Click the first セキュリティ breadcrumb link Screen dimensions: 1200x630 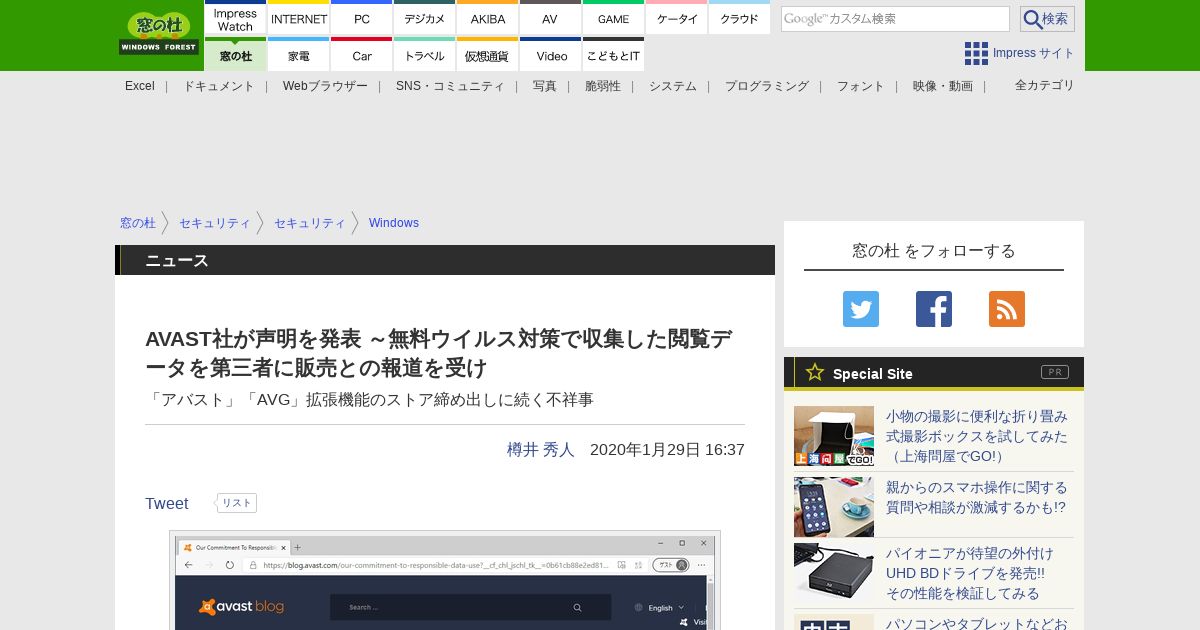click(215, 223)
